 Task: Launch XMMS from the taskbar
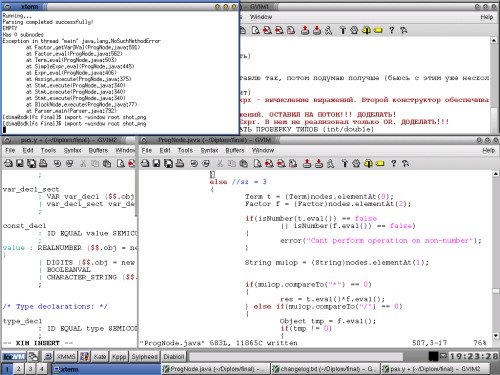(x=66, y=357)
